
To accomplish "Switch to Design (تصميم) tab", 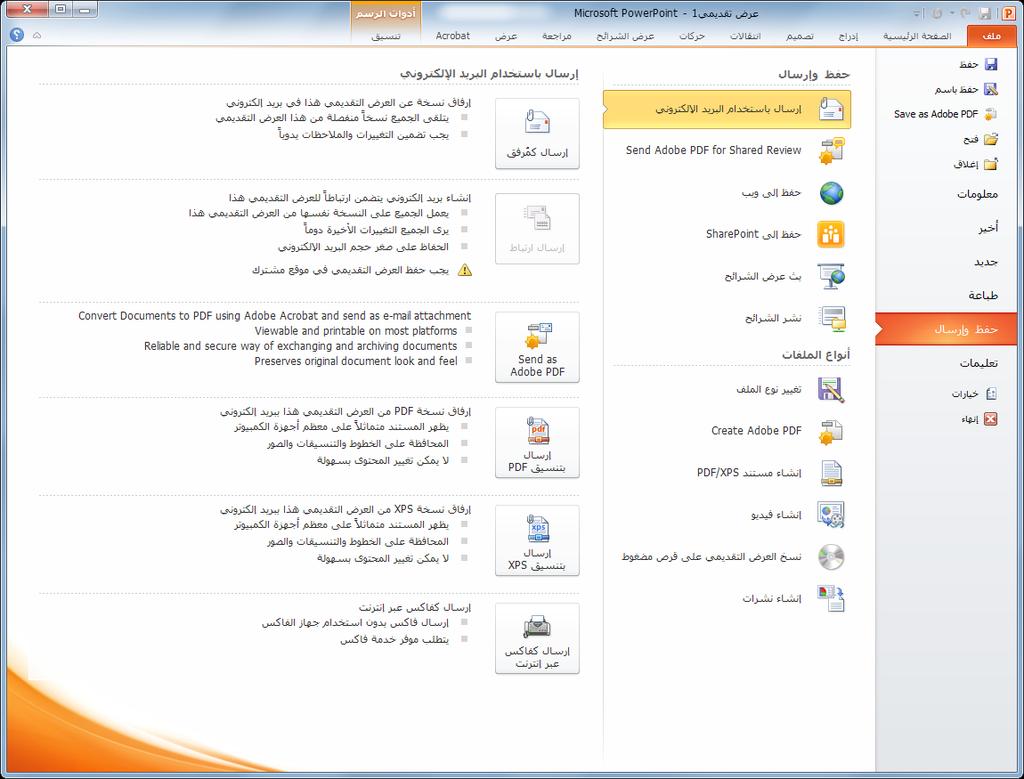I will click(799, 36).
